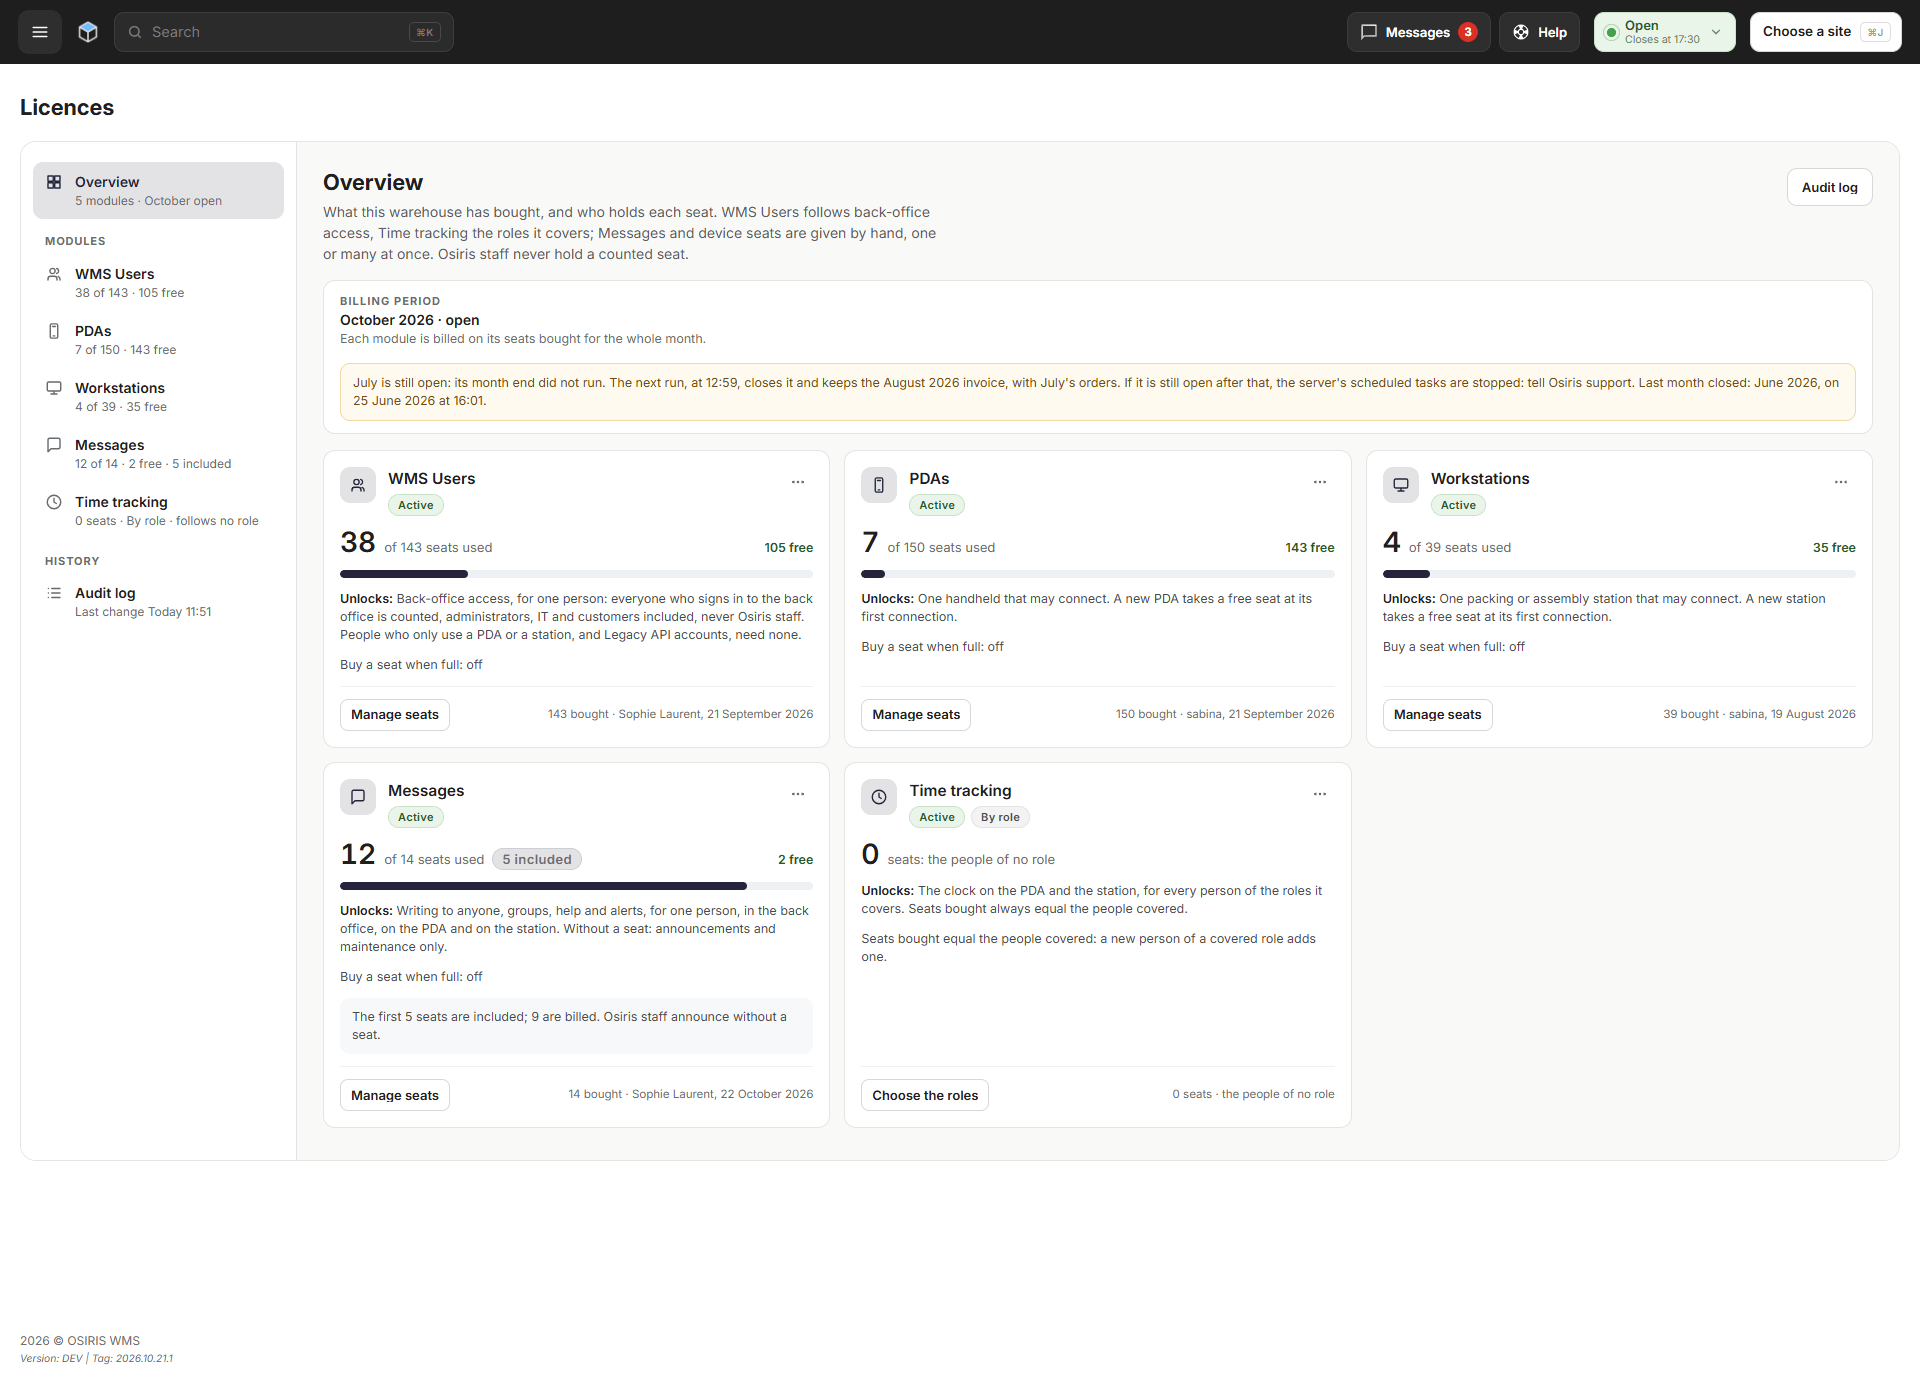1920x1392 pixels.
Task: Click 'October 2026 · open' billing period text
Action: coord(410,320)
